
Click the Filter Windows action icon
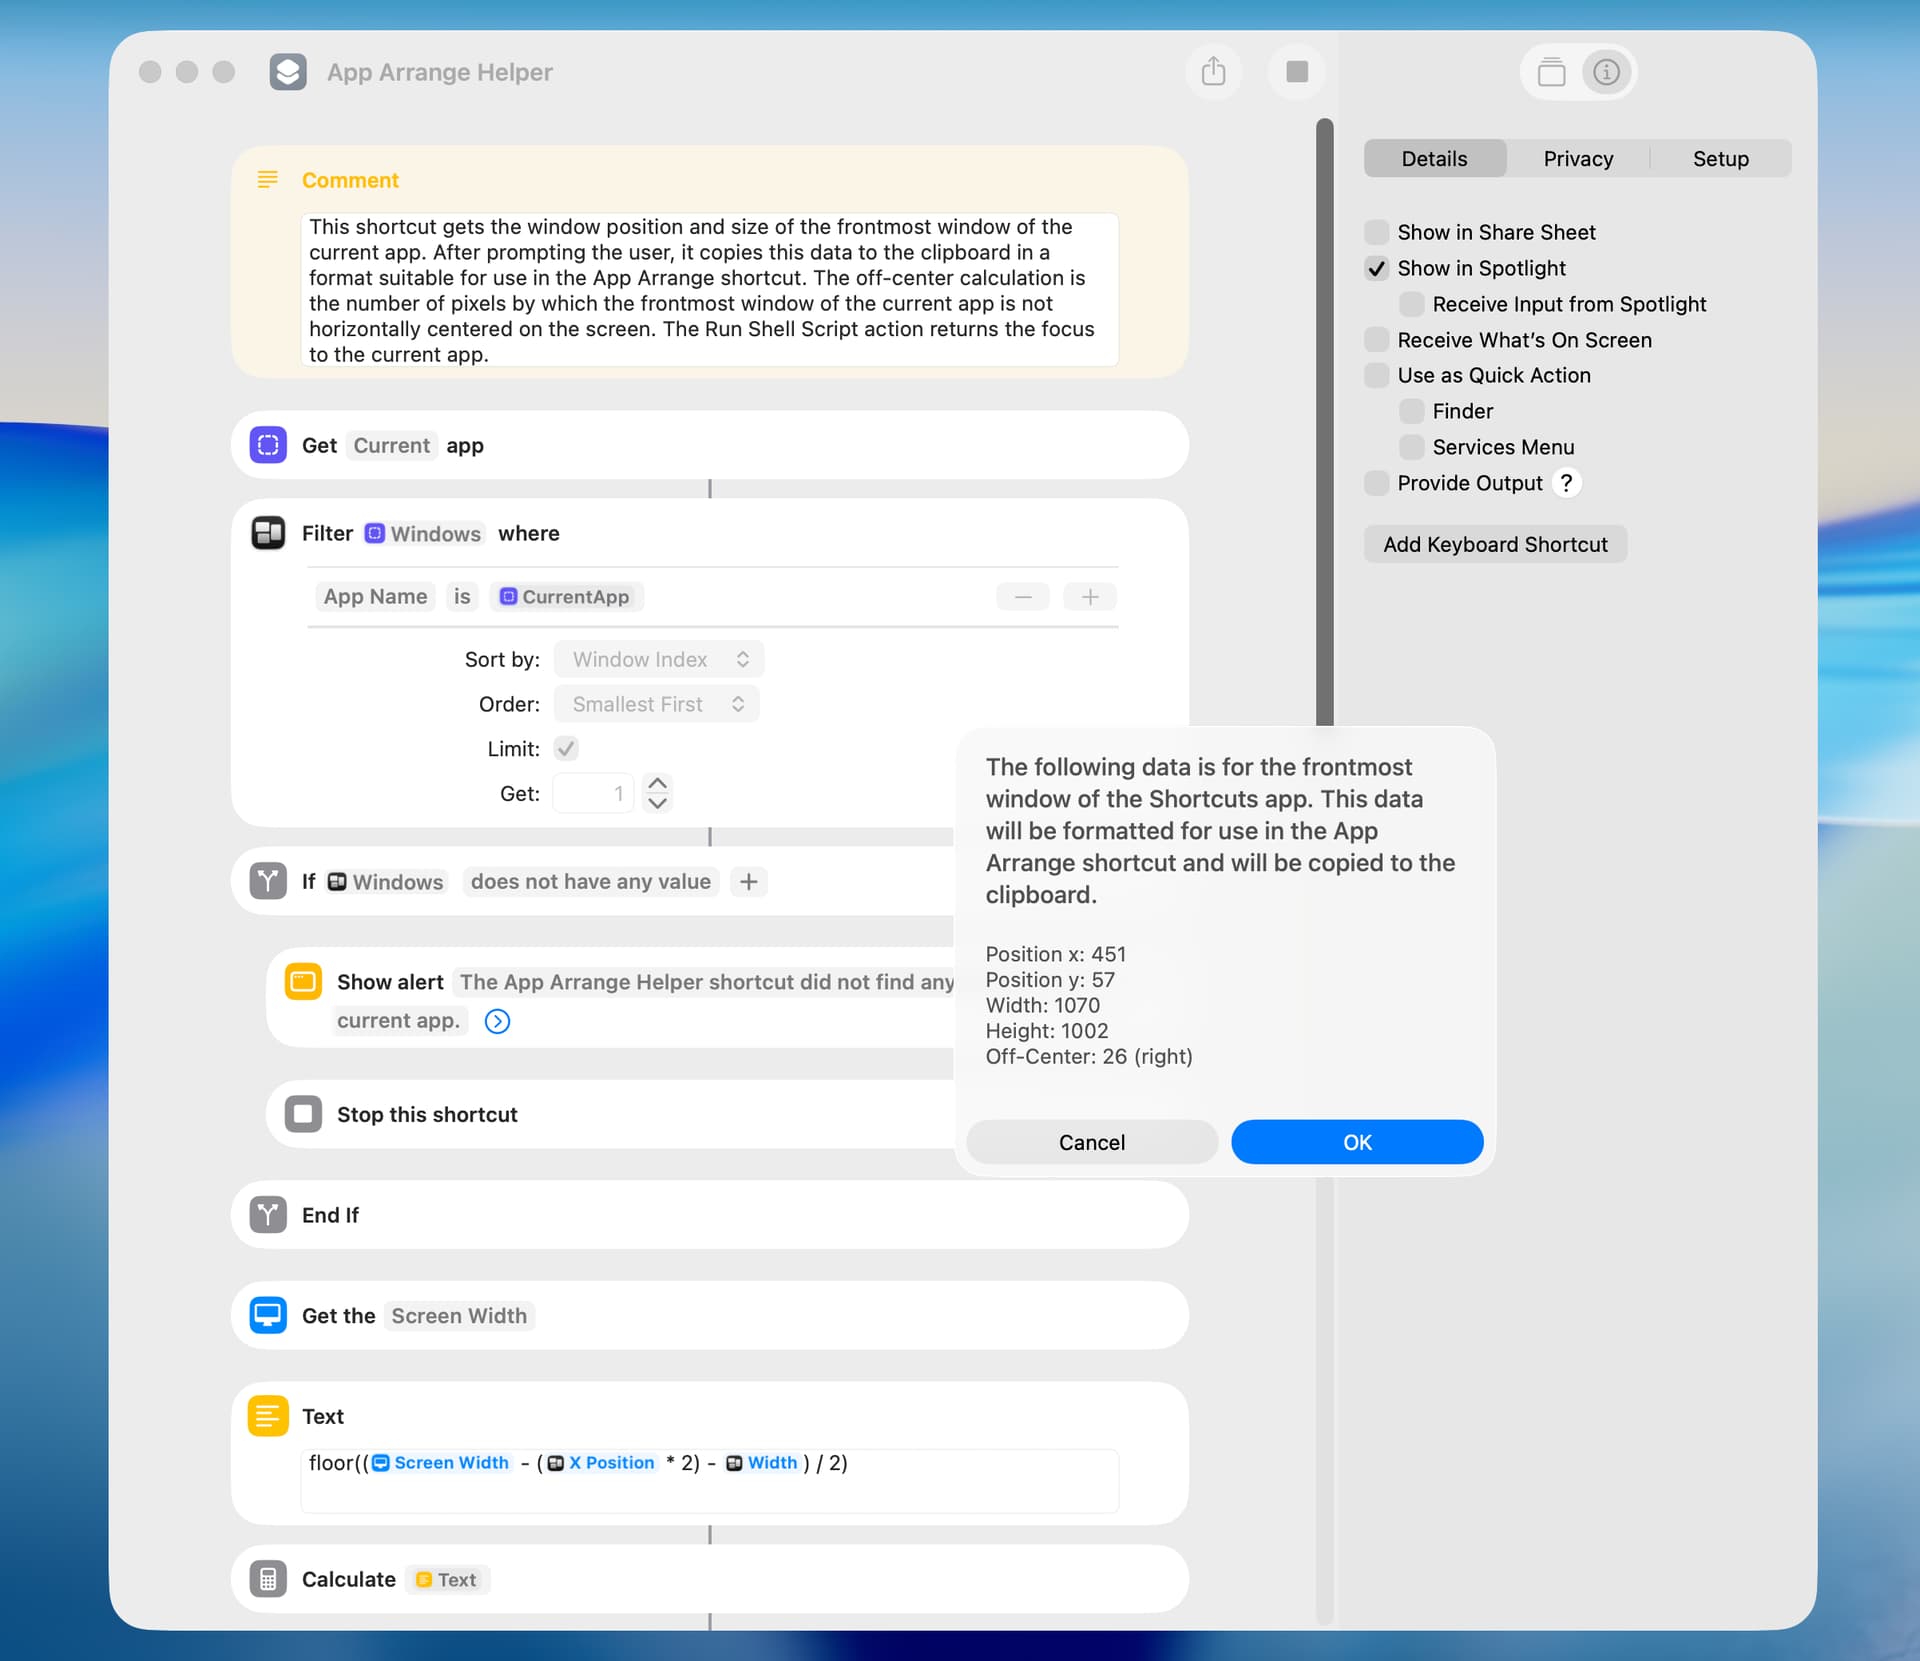[x=268, y=533]
